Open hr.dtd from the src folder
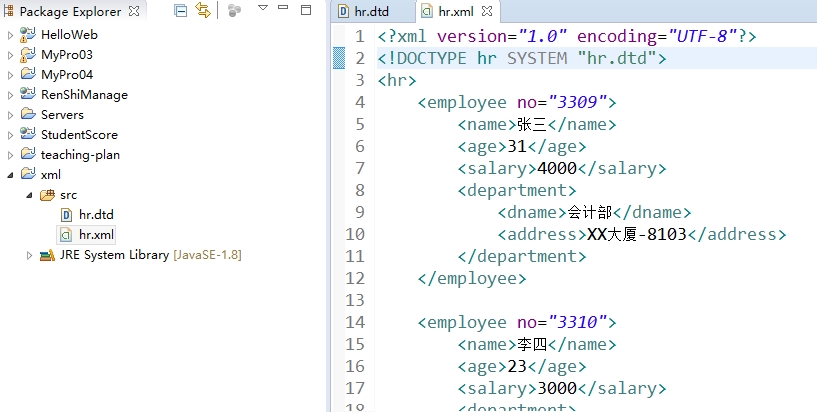The image size is (817, 412). click(x=96, y=215)
